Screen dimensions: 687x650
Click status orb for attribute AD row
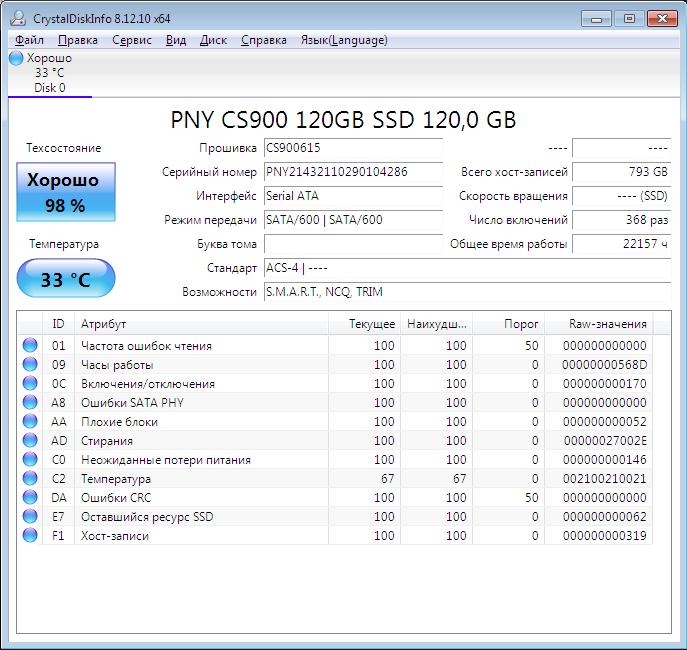coord(30,440)
